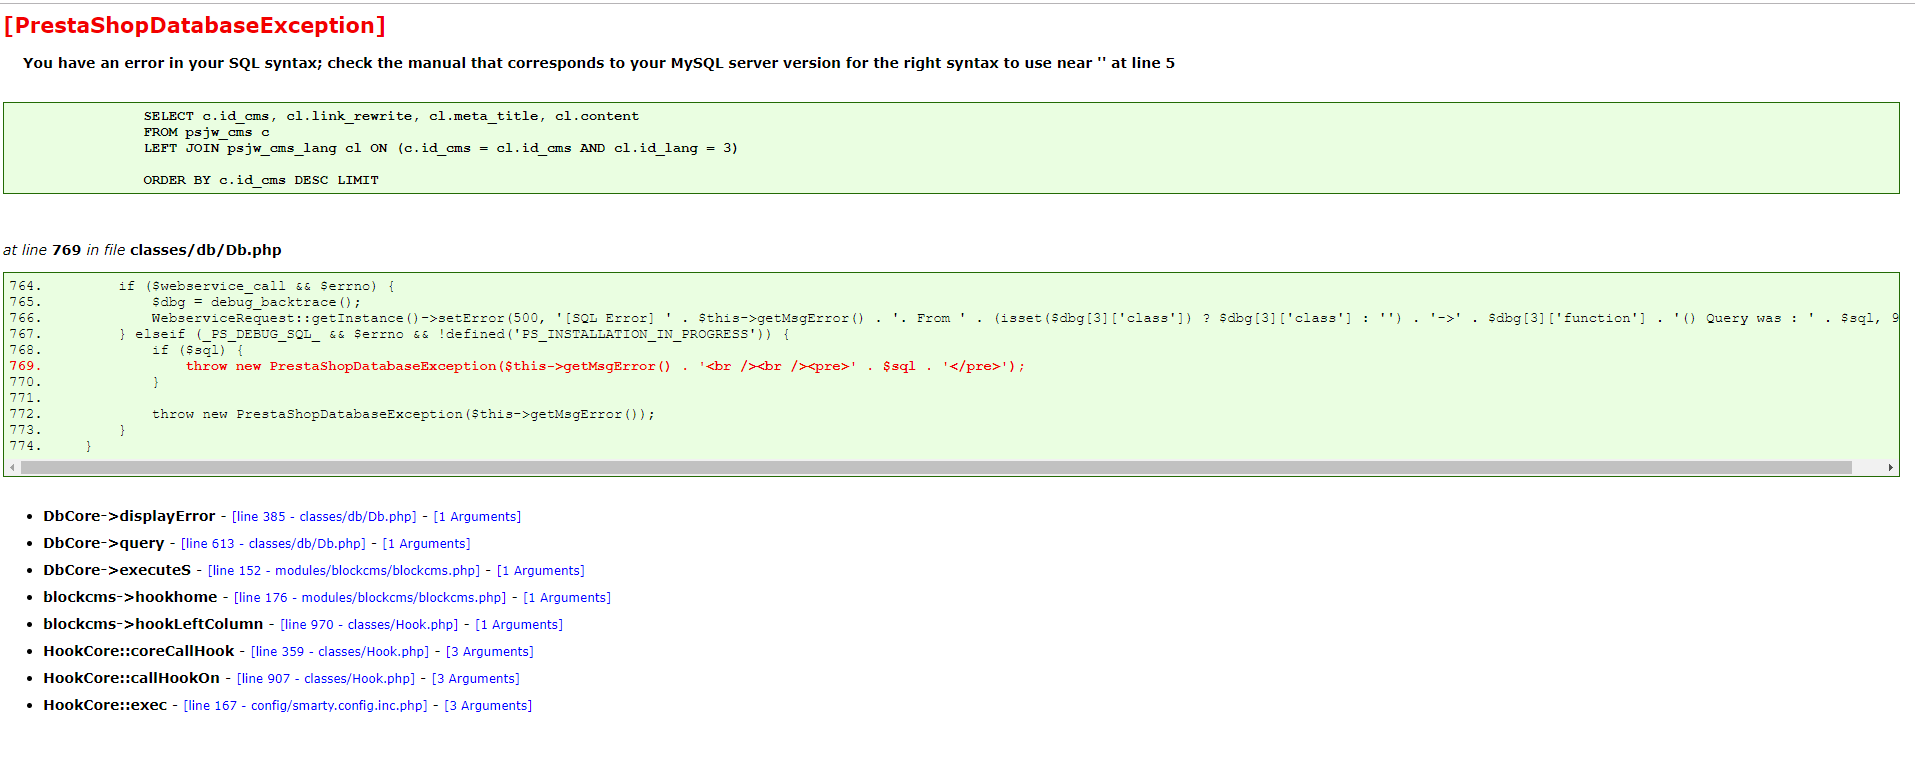Show arguments for HookCore::exec

coord(488,706)
